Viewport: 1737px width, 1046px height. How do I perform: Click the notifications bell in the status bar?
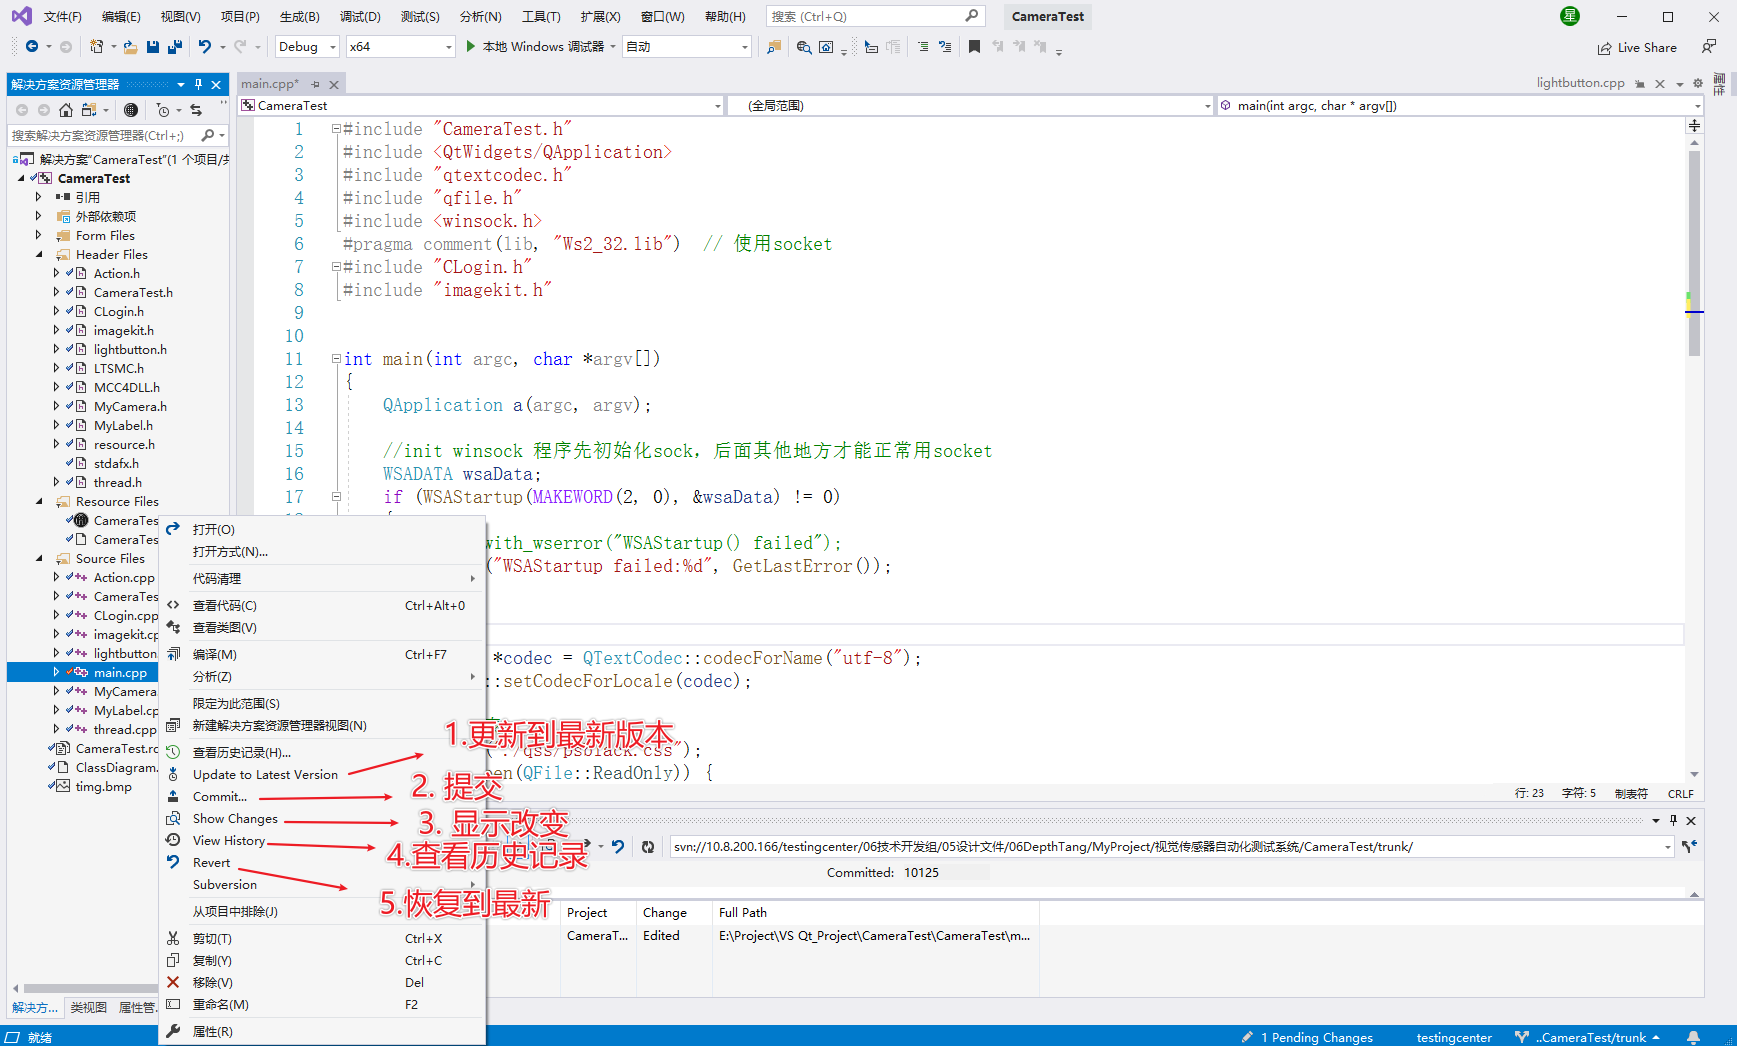tap(1694, 1037)
